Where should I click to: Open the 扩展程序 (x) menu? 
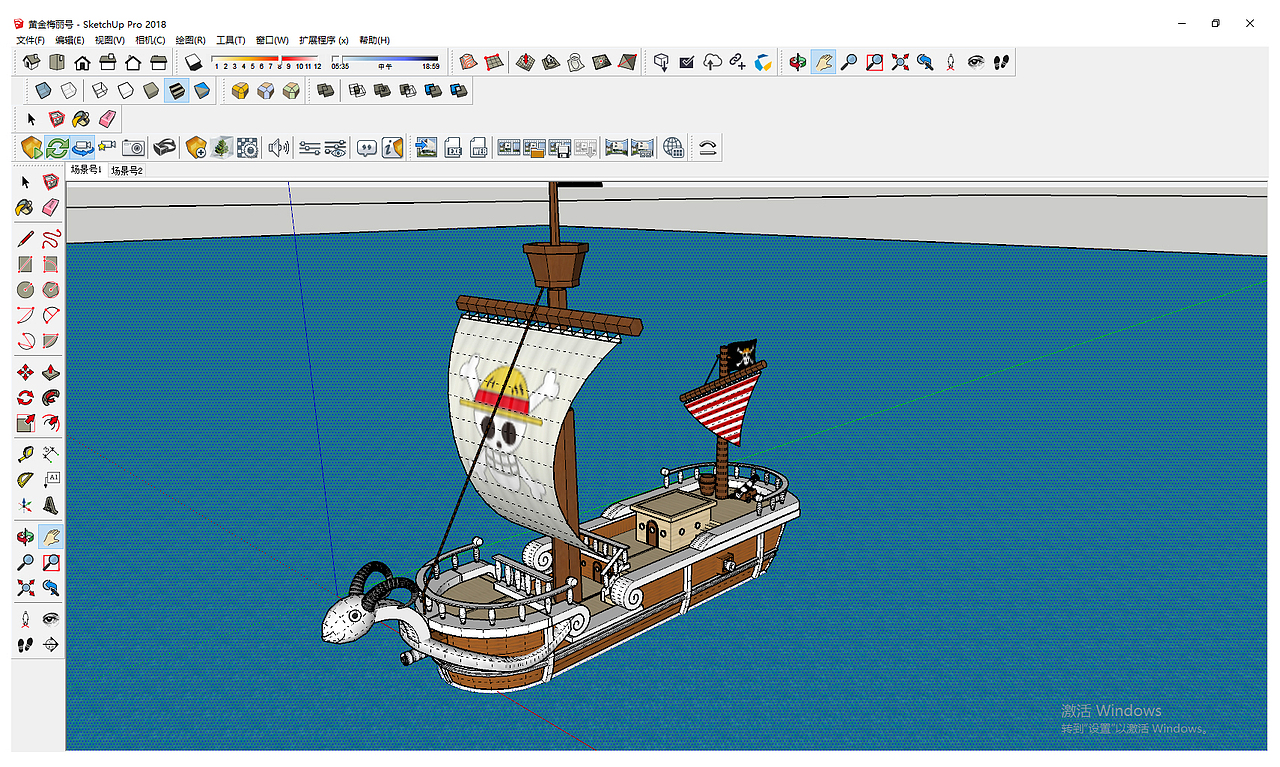coord(324,40)
